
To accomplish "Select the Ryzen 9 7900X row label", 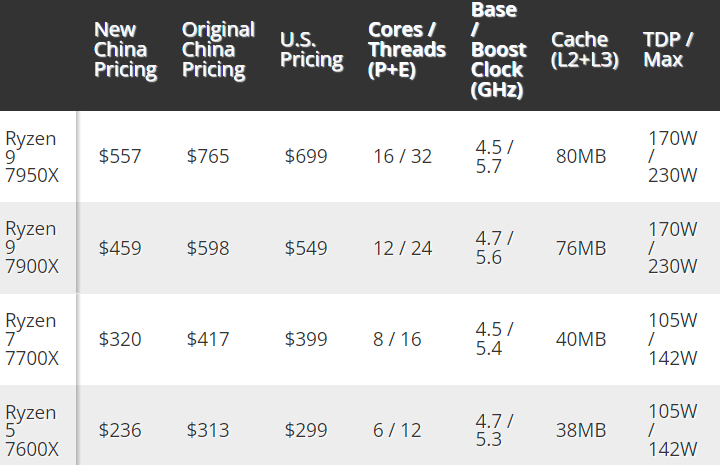I will [31, 247].
